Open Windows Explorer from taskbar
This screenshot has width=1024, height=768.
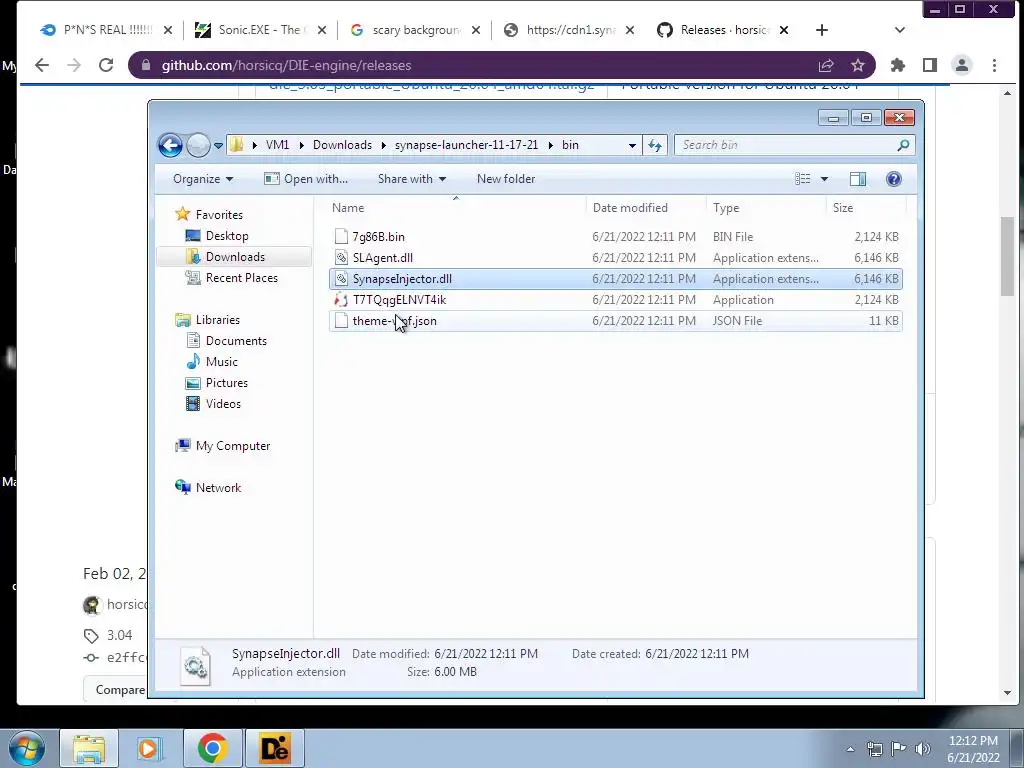pyautogui.click(x=89, y=748)
